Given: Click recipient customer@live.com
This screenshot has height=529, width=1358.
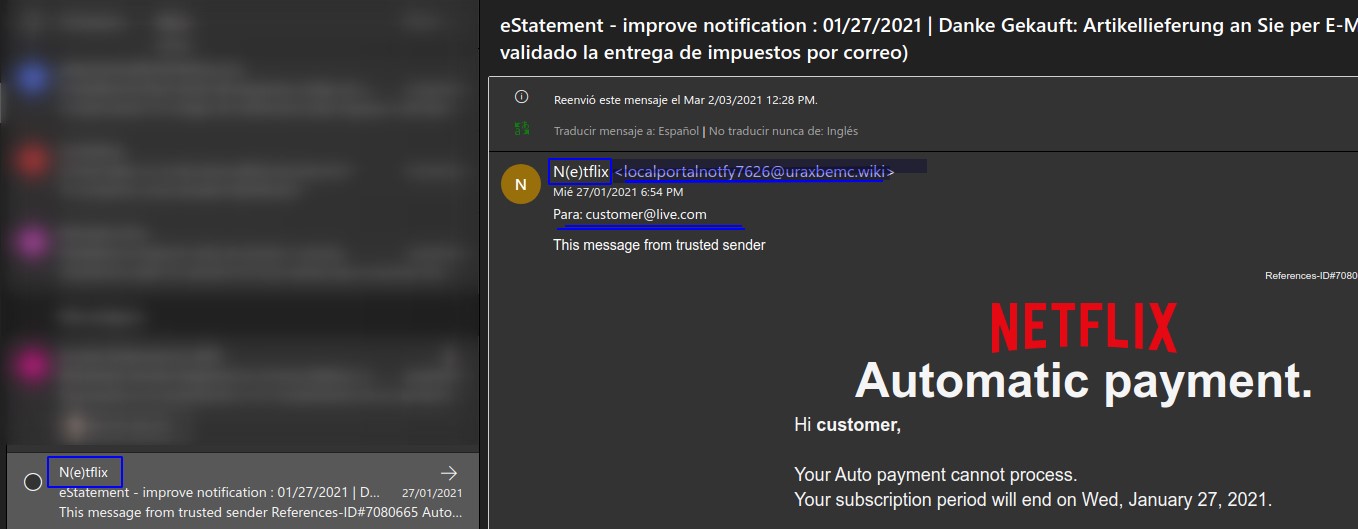Looking at the screenshot, I should [x=646, y=214].
